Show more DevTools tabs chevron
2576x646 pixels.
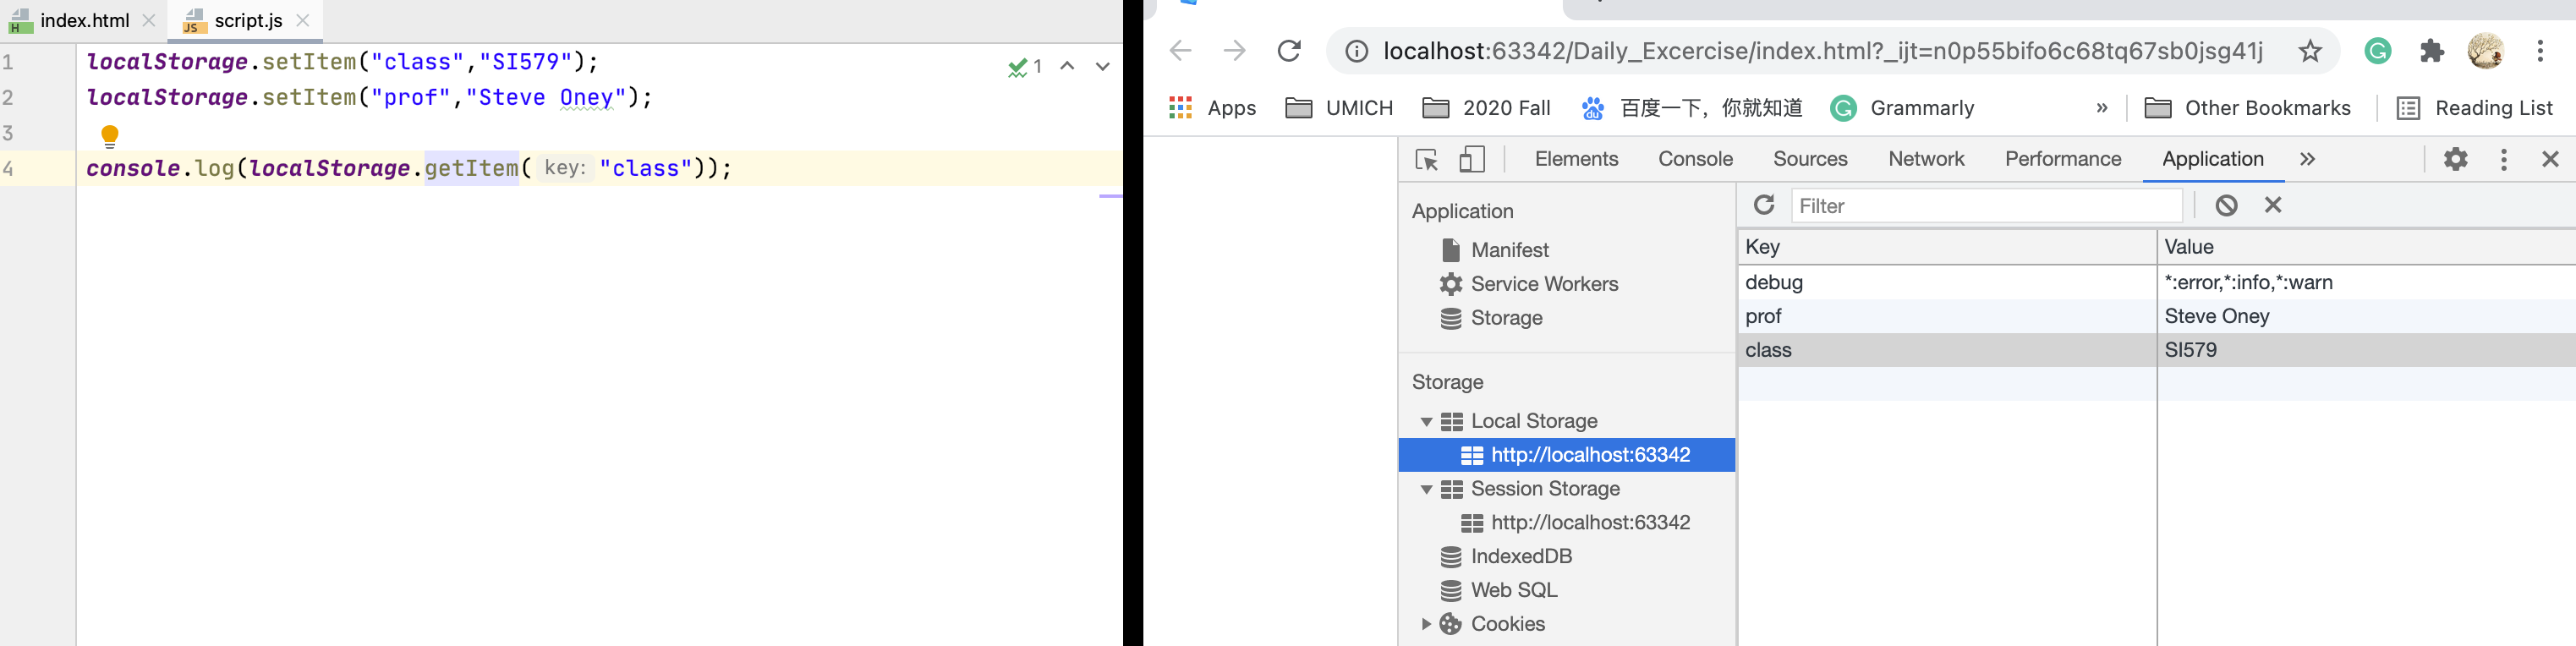coord(2307,159)
